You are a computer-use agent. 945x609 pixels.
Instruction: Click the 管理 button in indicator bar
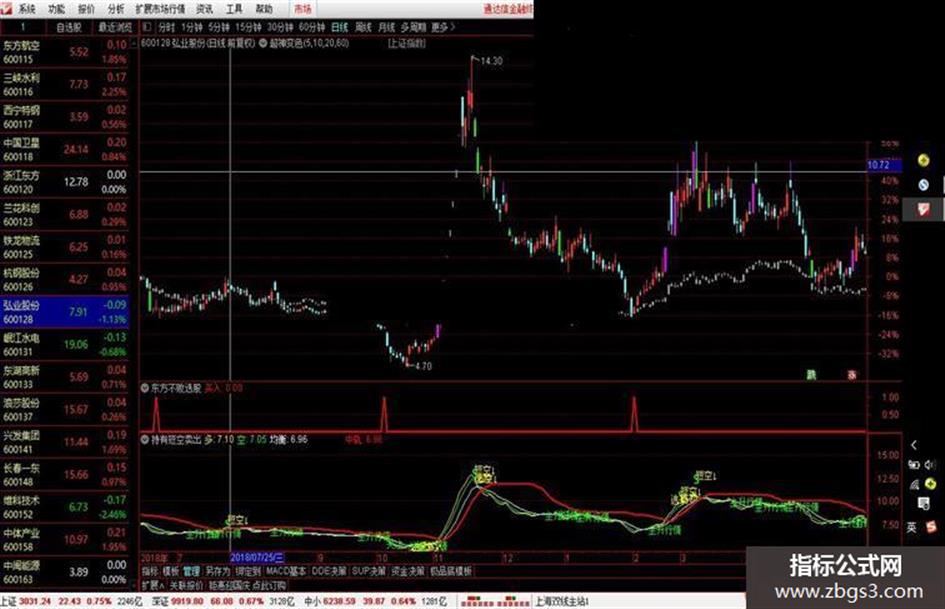click(x=192, y=570)
